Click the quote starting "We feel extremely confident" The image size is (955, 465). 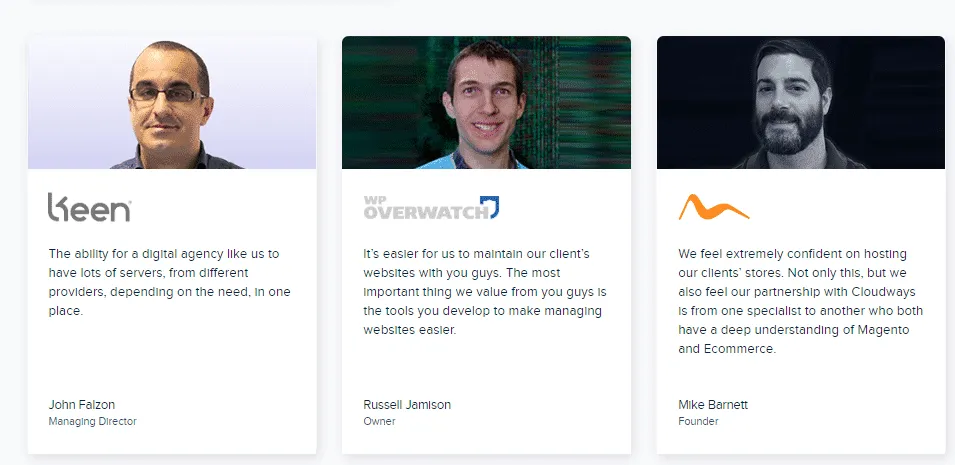pyautogui.click(x=800, y=301)
